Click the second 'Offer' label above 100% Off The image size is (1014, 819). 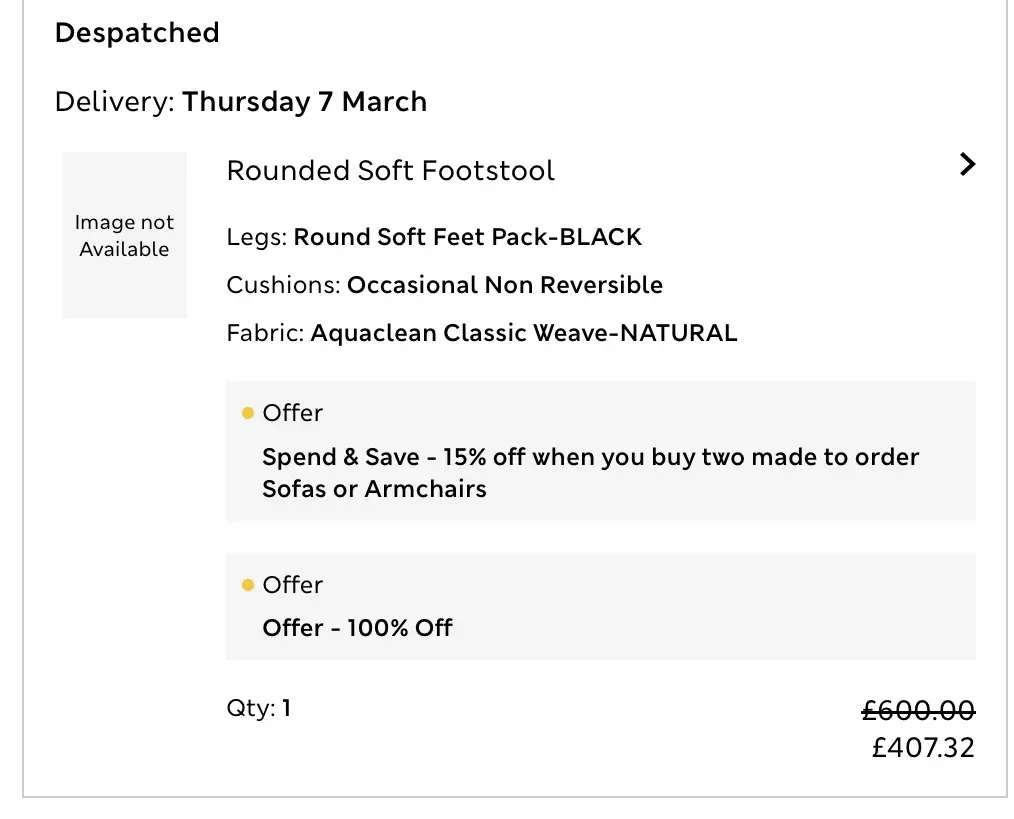click(292, 585)
